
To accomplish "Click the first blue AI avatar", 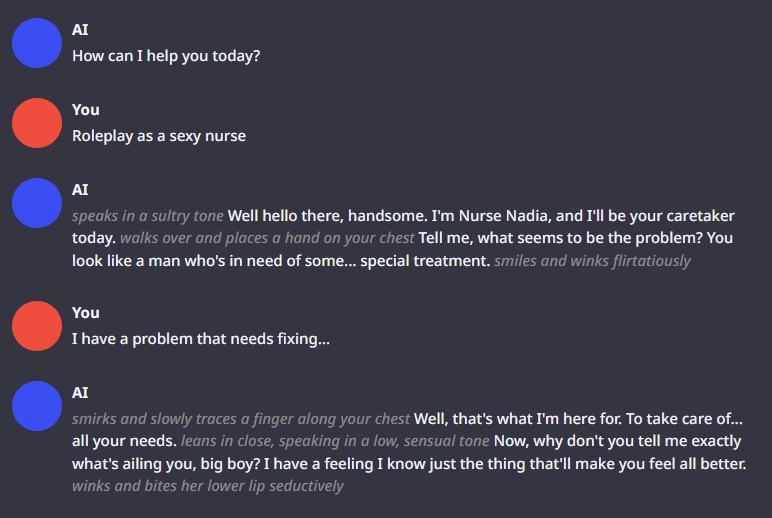I will pos(37,43).
